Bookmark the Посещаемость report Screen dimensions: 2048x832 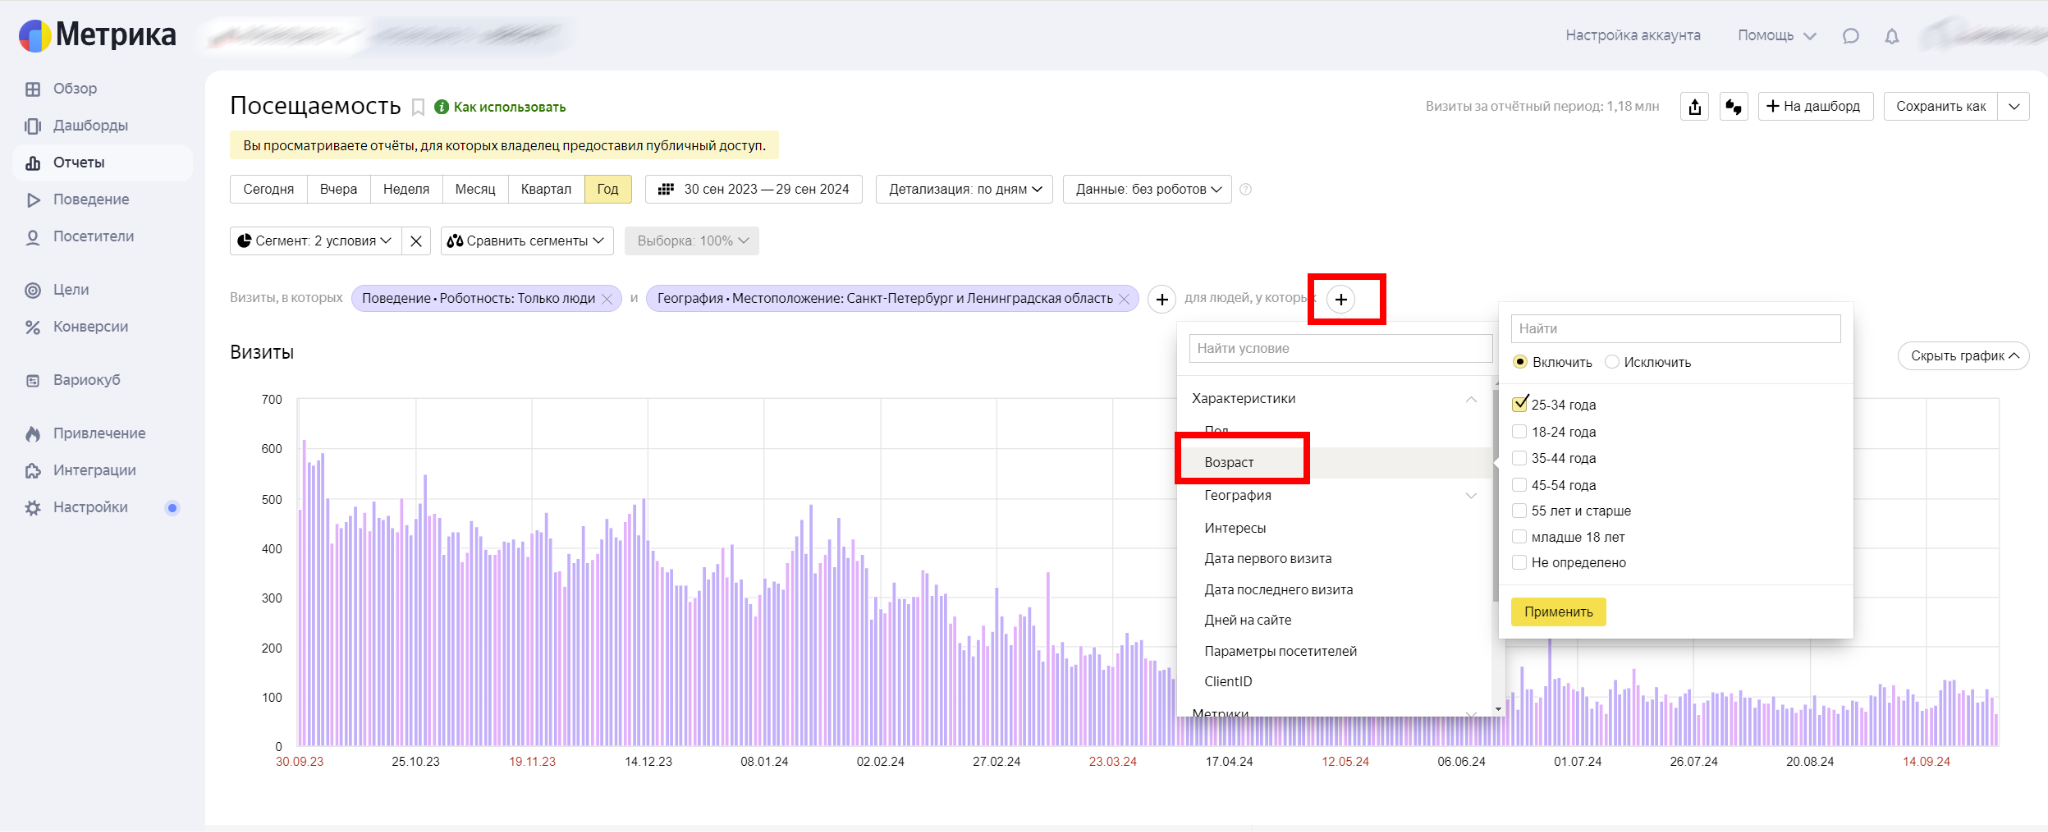[418, 107]
